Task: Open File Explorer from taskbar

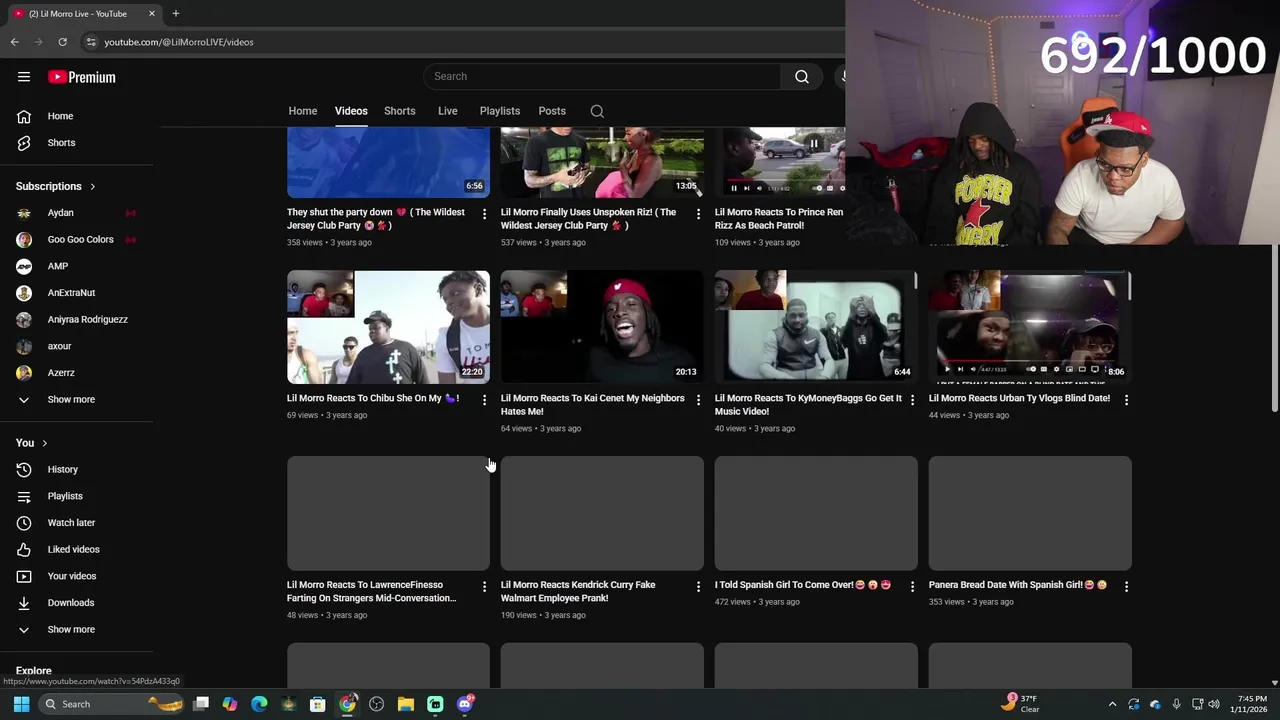Action: point(406,704)
